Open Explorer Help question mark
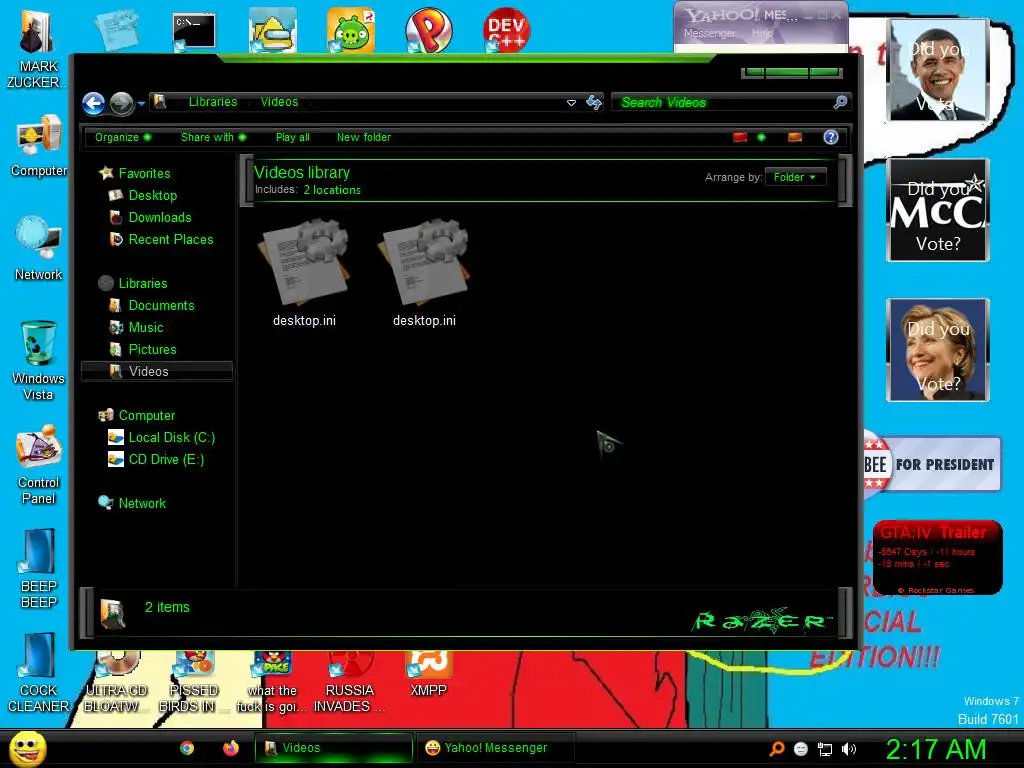 tap(831, 137)
